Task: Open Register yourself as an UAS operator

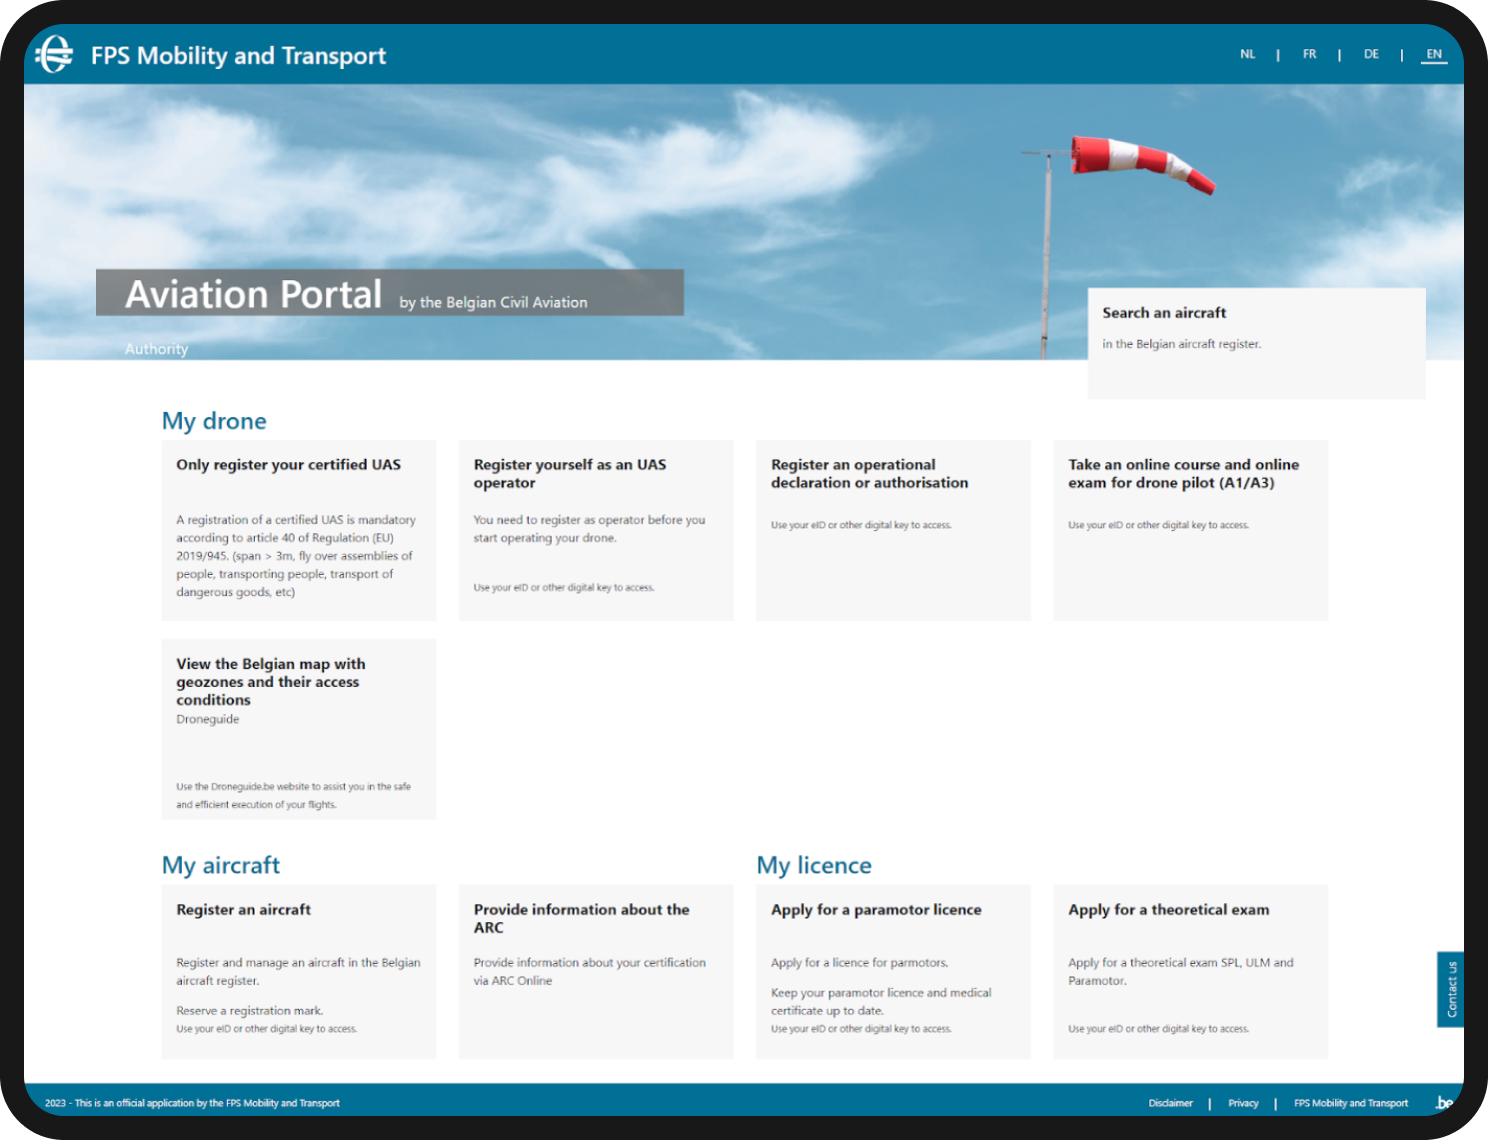Action: coord(595,529)
